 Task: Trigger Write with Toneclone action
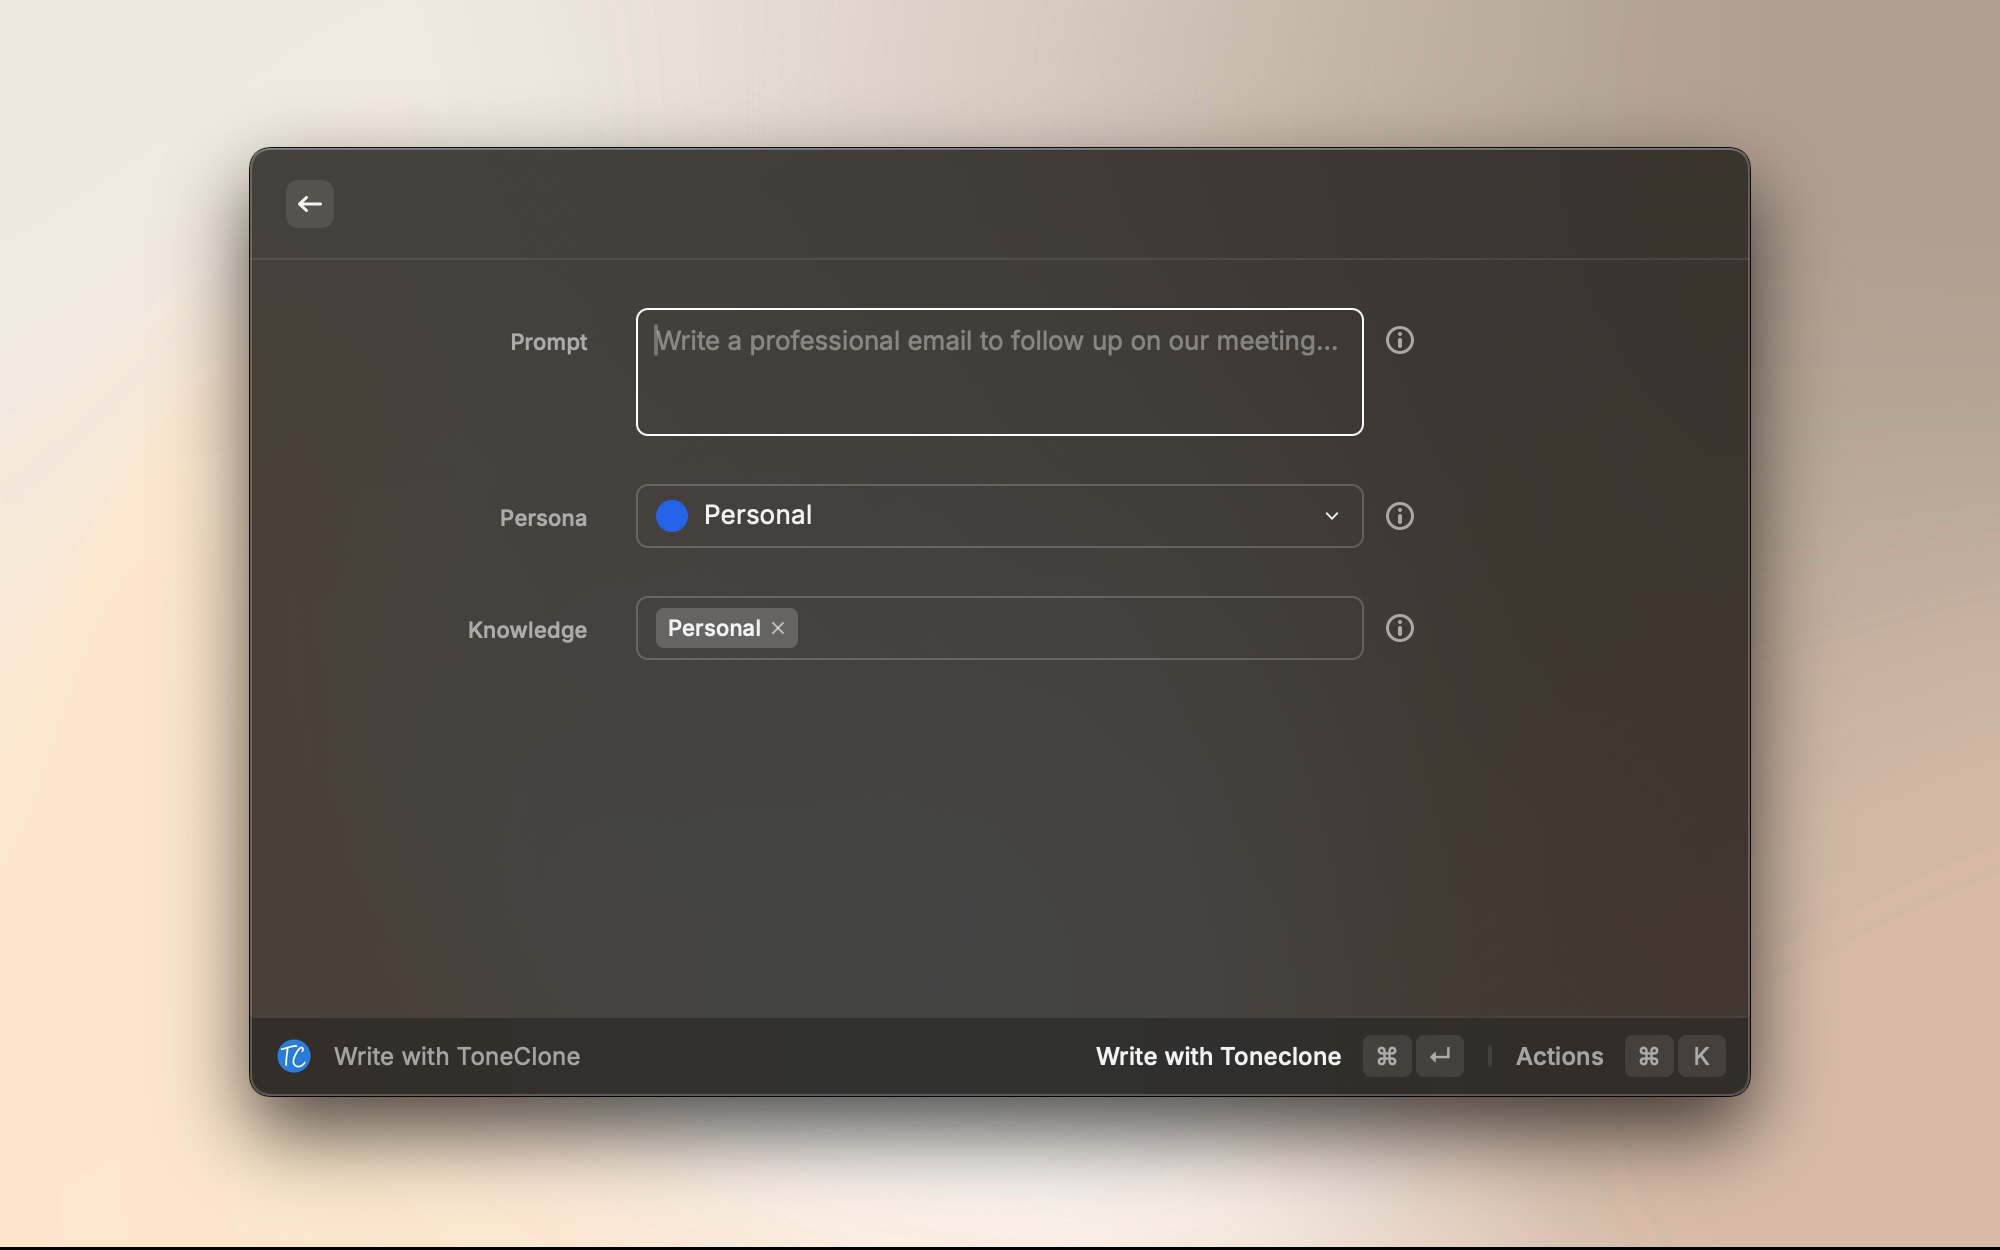(x=1219, y=1056)
